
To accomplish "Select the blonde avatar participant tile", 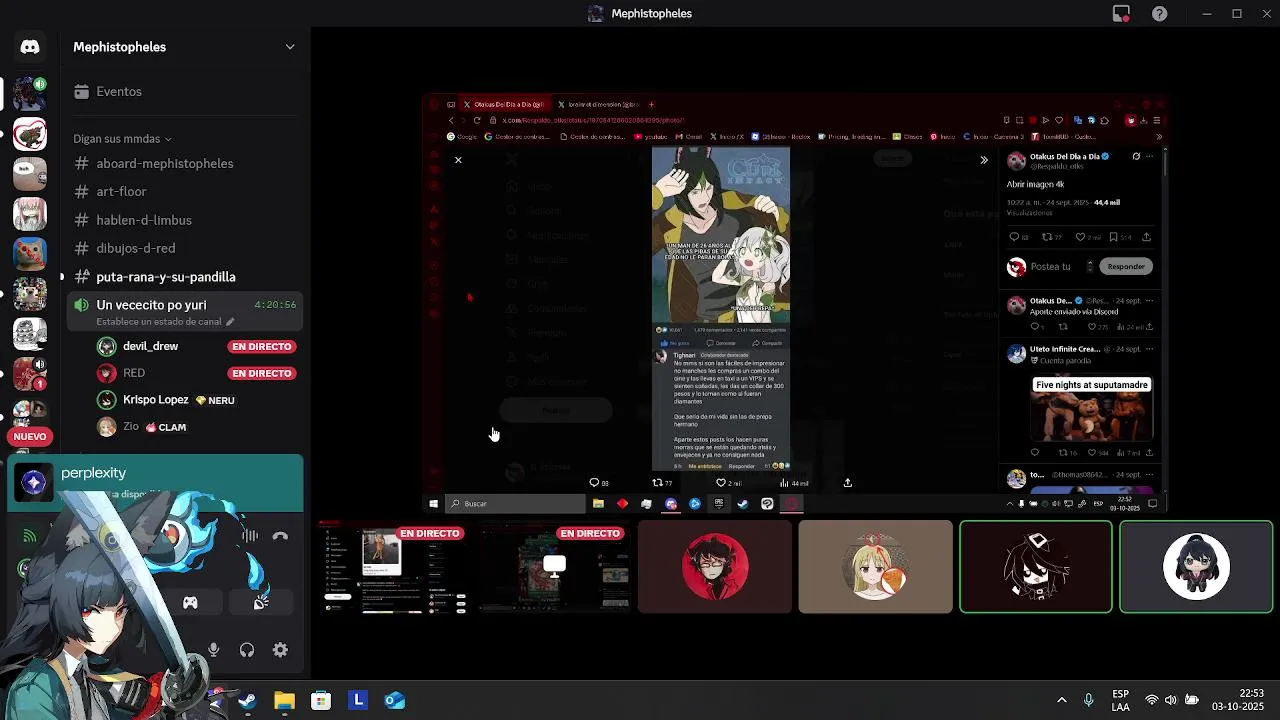I will pos(876,567).
